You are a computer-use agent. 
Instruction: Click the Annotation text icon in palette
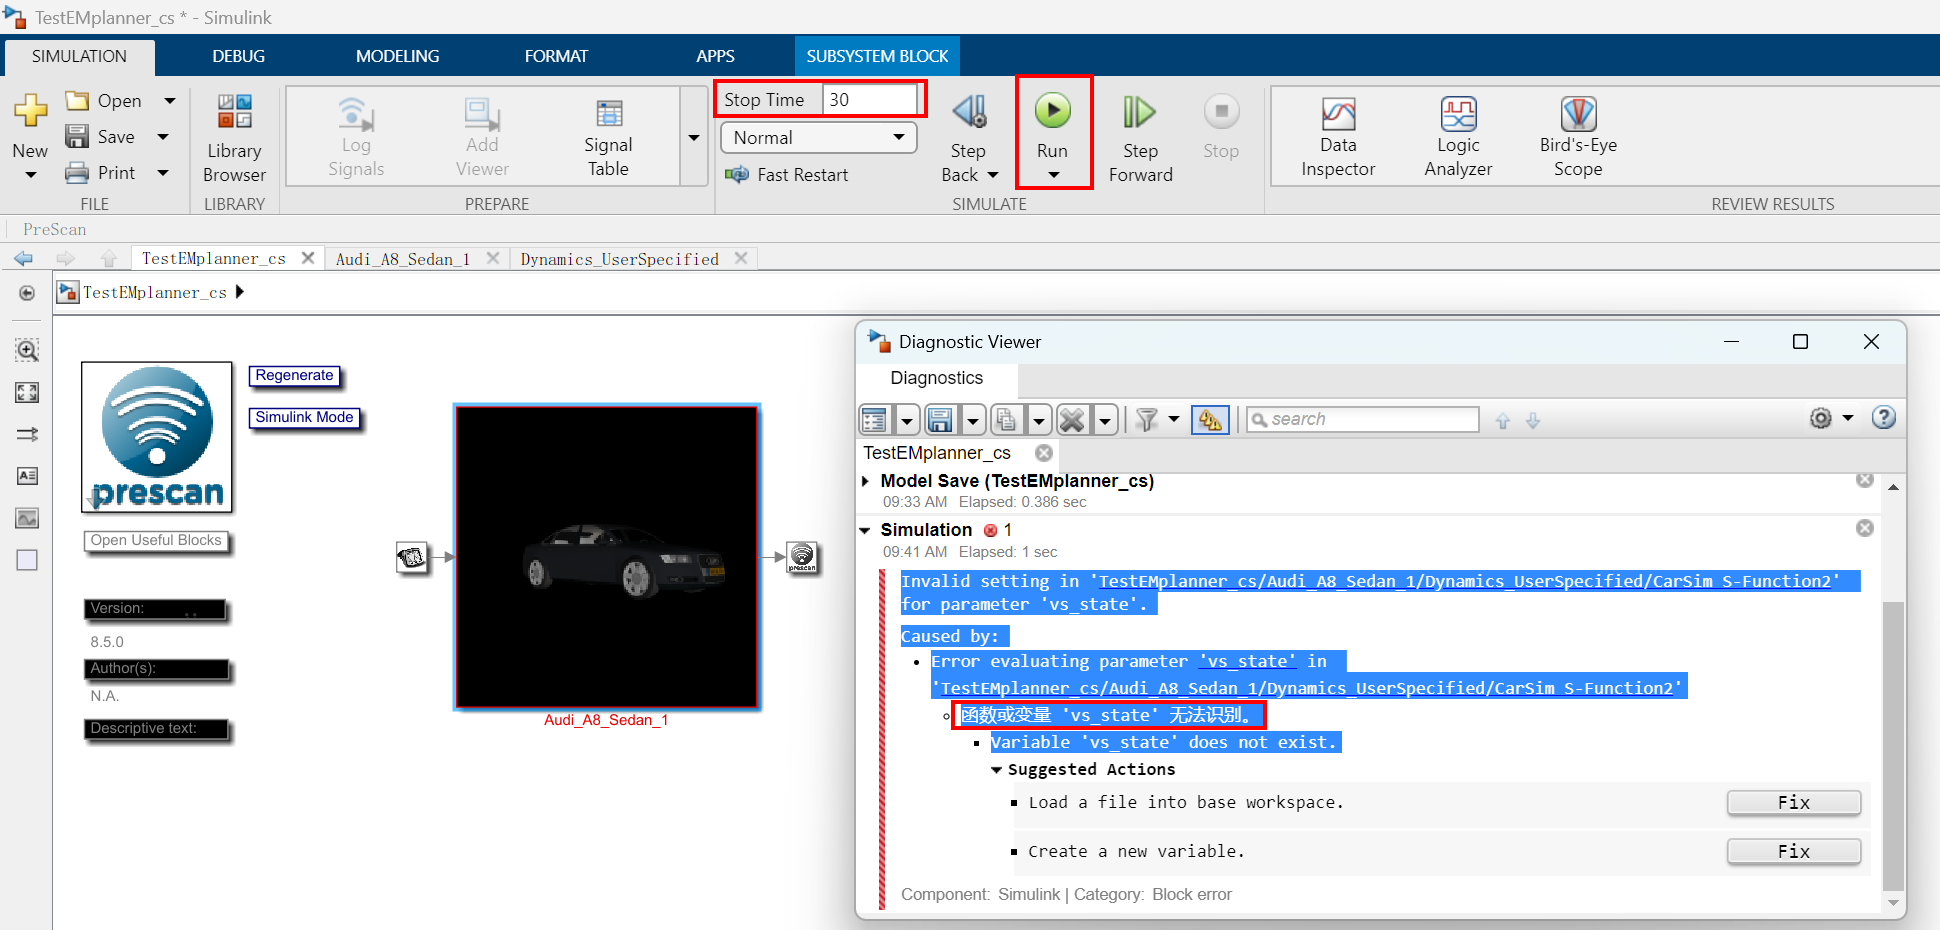click(x=27, y=476)
